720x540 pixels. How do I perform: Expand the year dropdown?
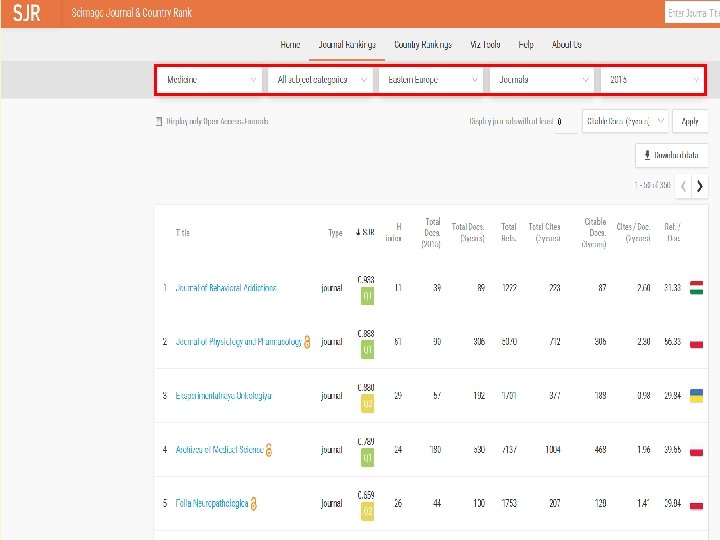click(652, 80)
